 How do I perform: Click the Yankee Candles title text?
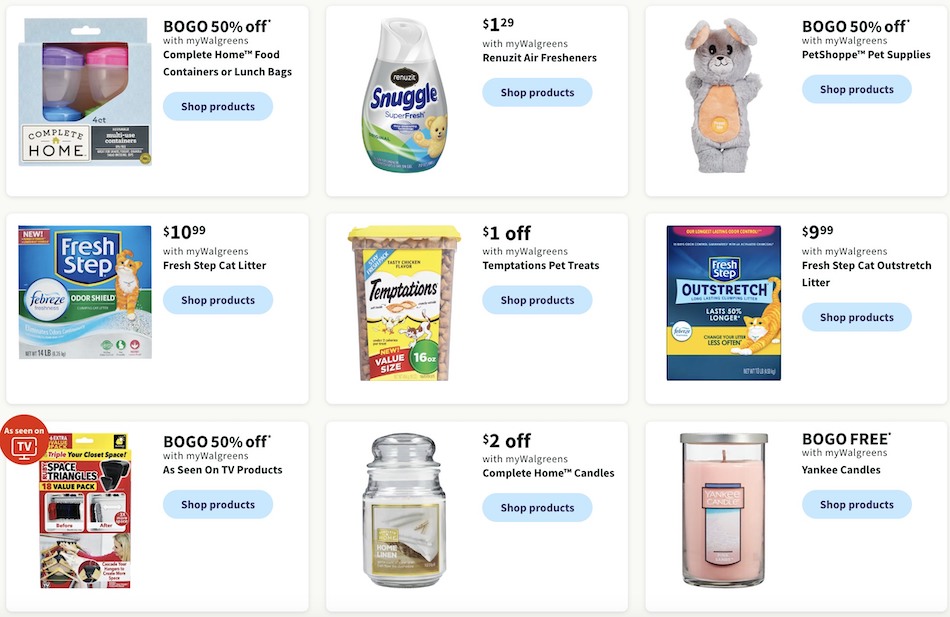tap(841, 470)
